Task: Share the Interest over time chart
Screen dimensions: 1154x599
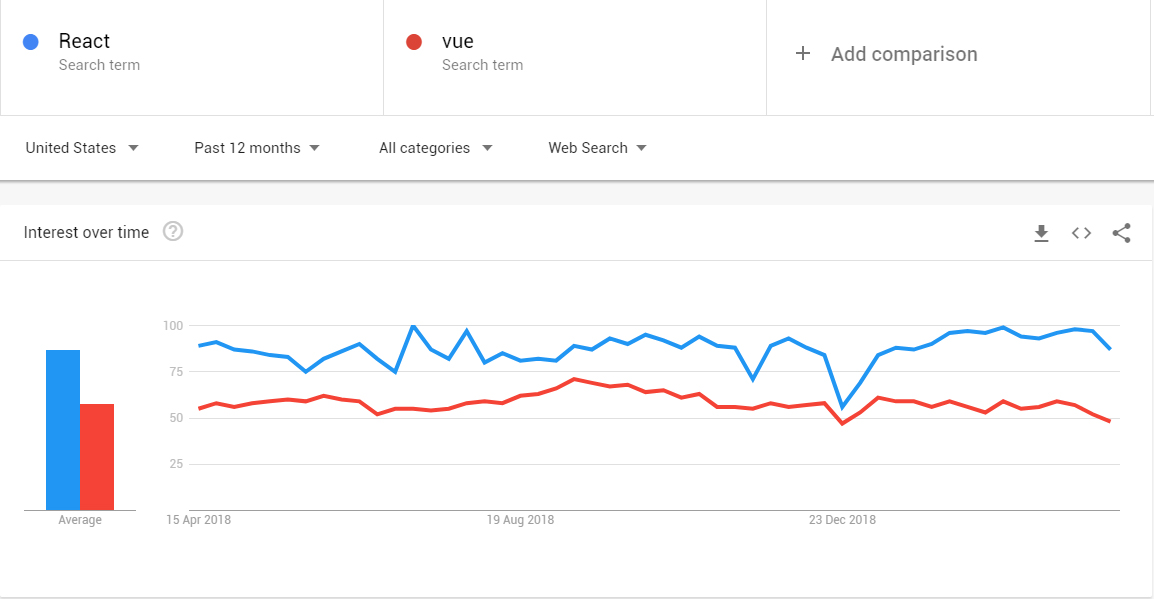Action: 1121,233
